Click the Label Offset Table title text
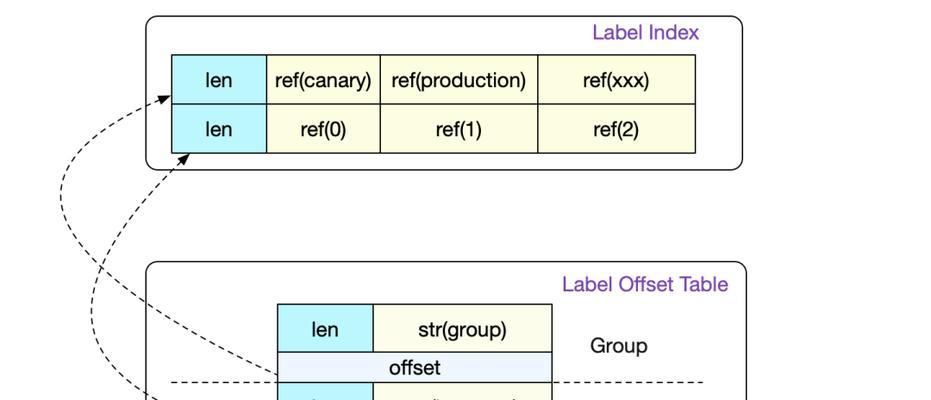This screenshot has height=400, width=931. tap(645, 284)
